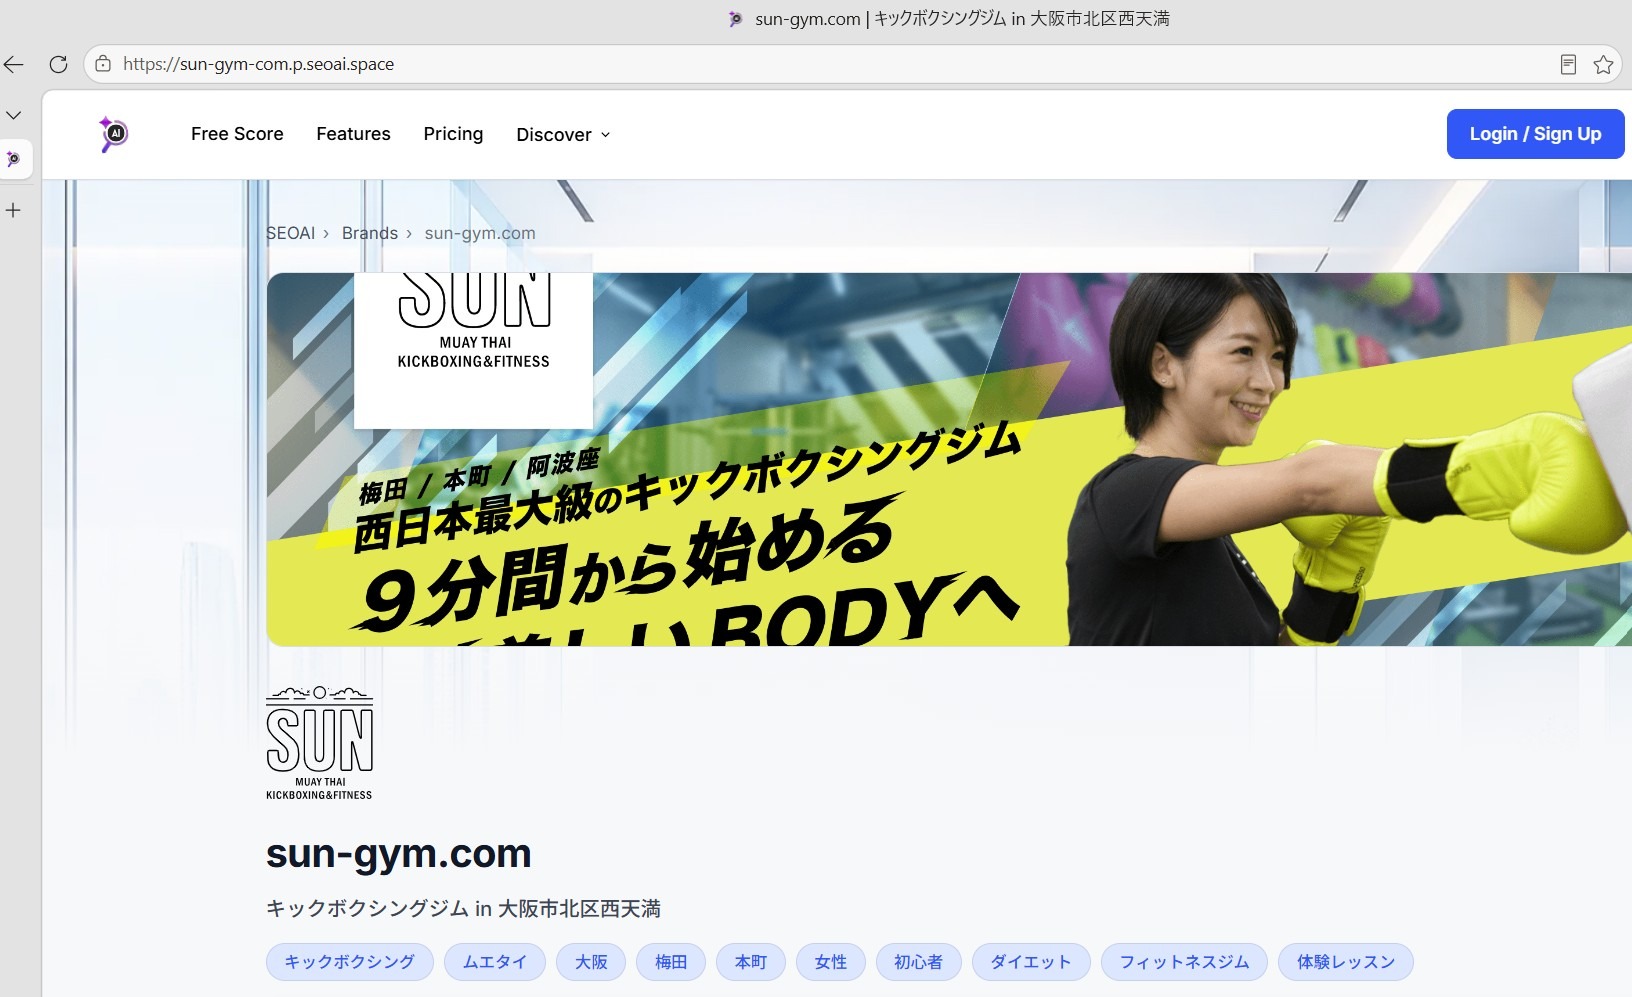Select the 梅田 tag

(x=671, y=962)
